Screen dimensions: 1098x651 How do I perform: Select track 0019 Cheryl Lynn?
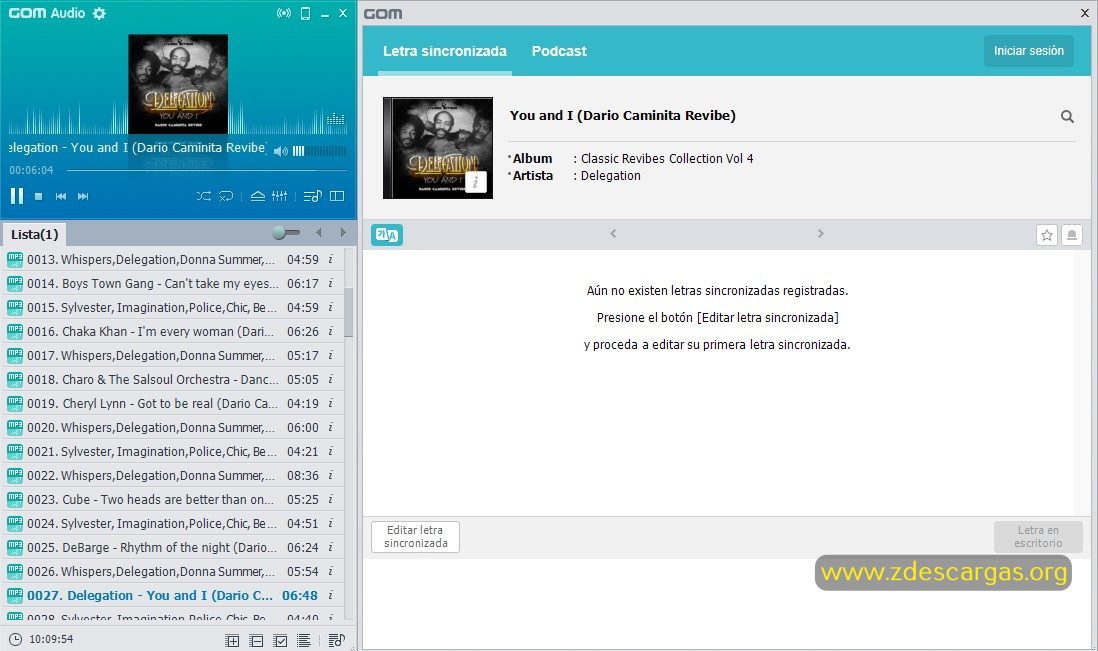173,404
